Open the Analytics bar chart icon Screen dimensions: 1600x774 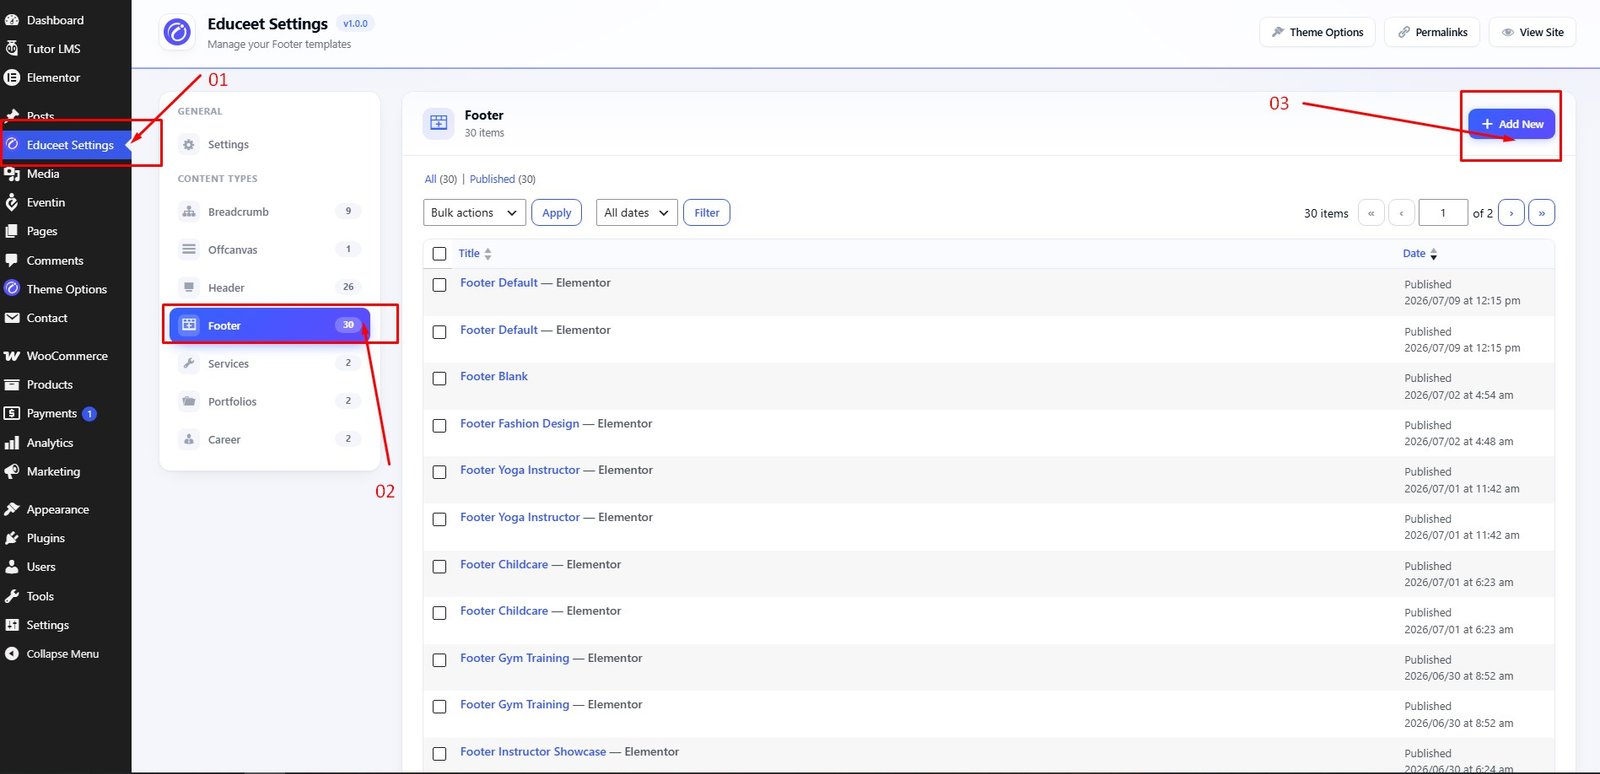pos(12,443)
